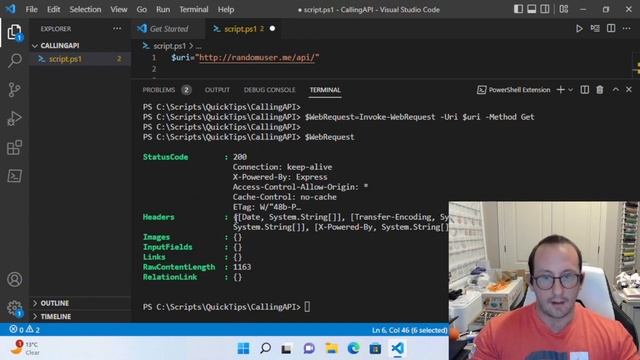Open Windows taskbar Search

coord(265,348)
